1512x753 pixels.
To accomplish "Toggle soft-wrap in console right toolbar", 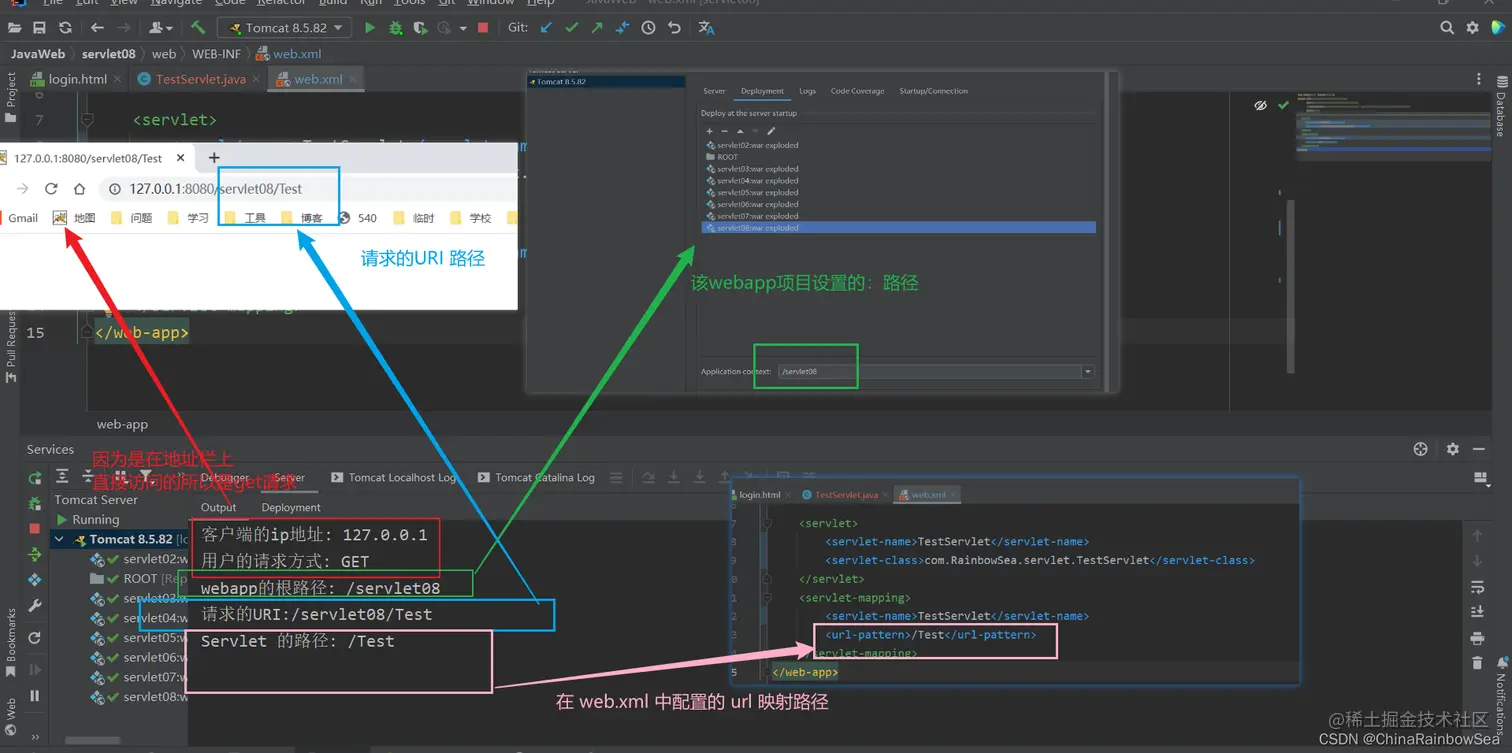I will tap(1477, 587).
